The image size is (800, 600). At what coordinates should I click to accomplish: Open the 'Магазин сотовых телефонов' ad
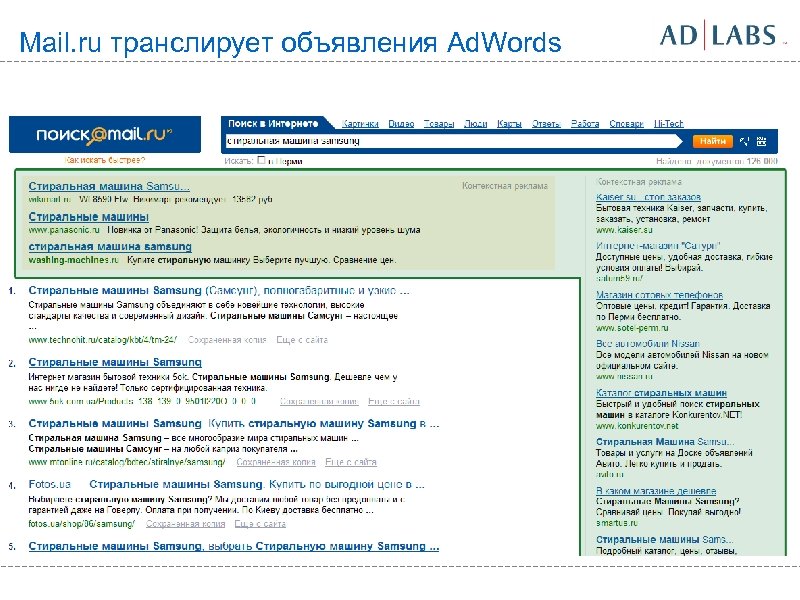(x=660, y=295)
